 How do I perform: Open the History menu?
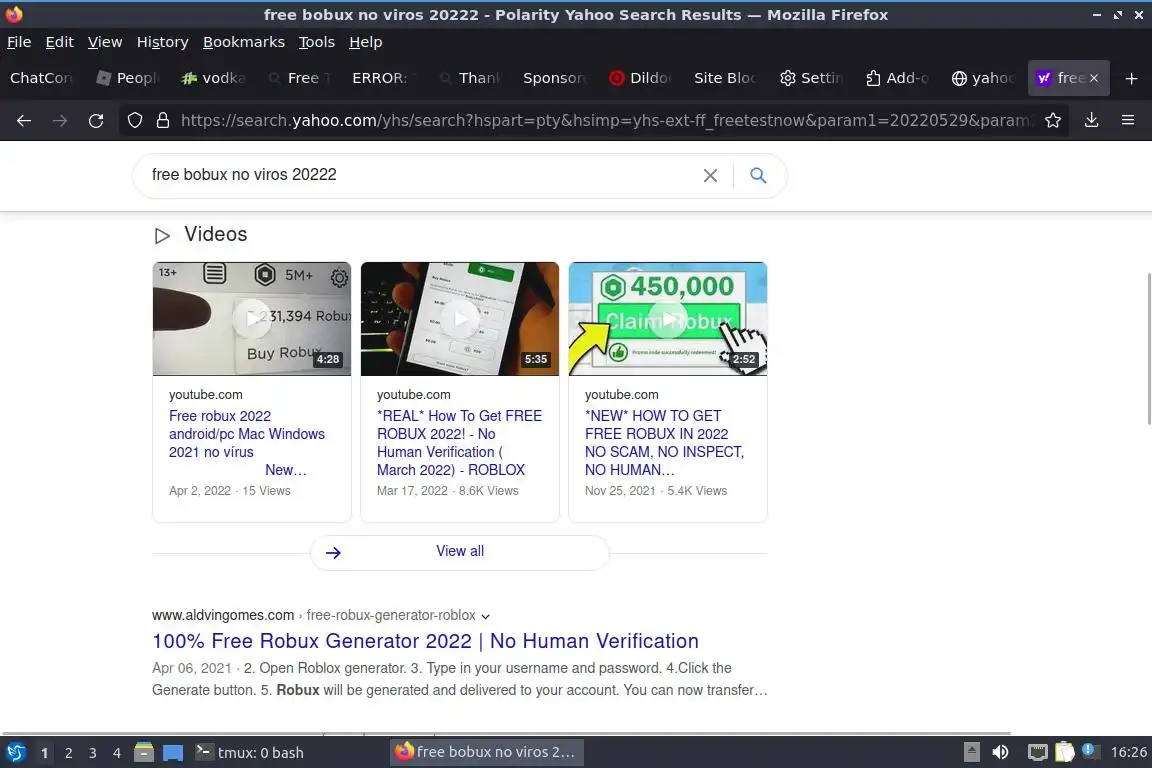pyautogui.click(x=162, y=42)
